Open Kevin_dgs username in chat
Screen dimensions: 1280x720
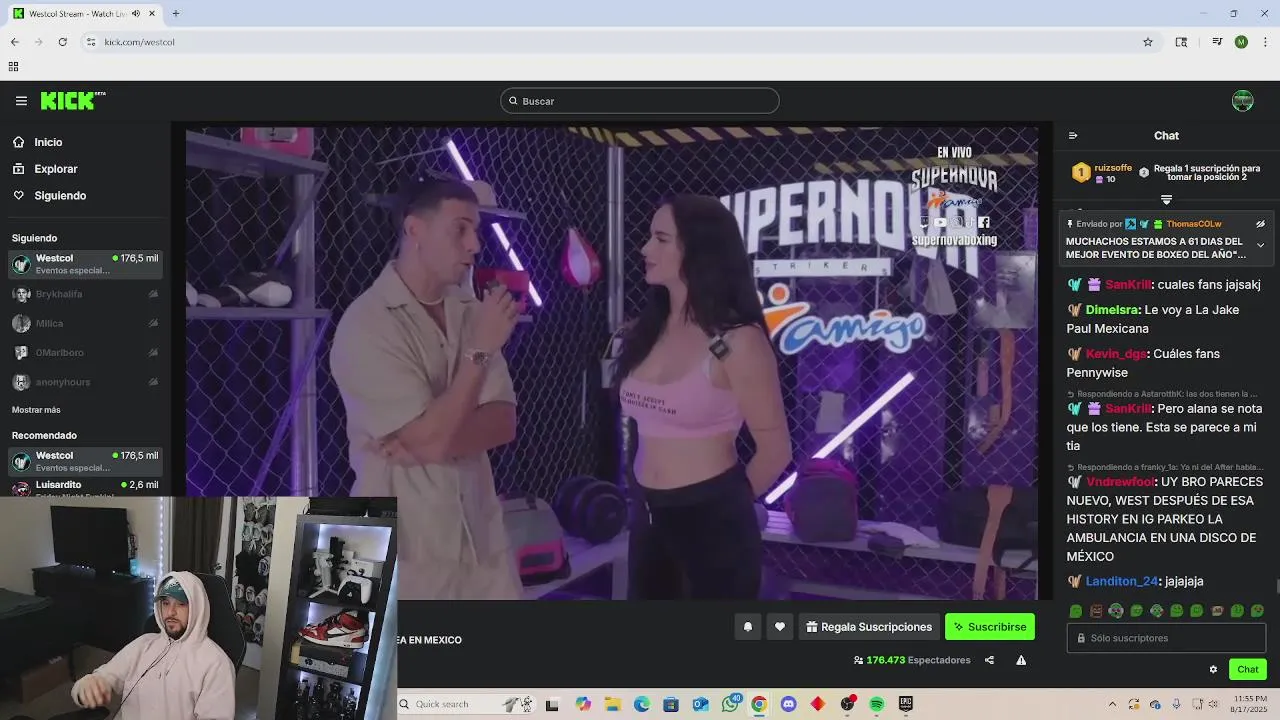tap(1116, 354)
